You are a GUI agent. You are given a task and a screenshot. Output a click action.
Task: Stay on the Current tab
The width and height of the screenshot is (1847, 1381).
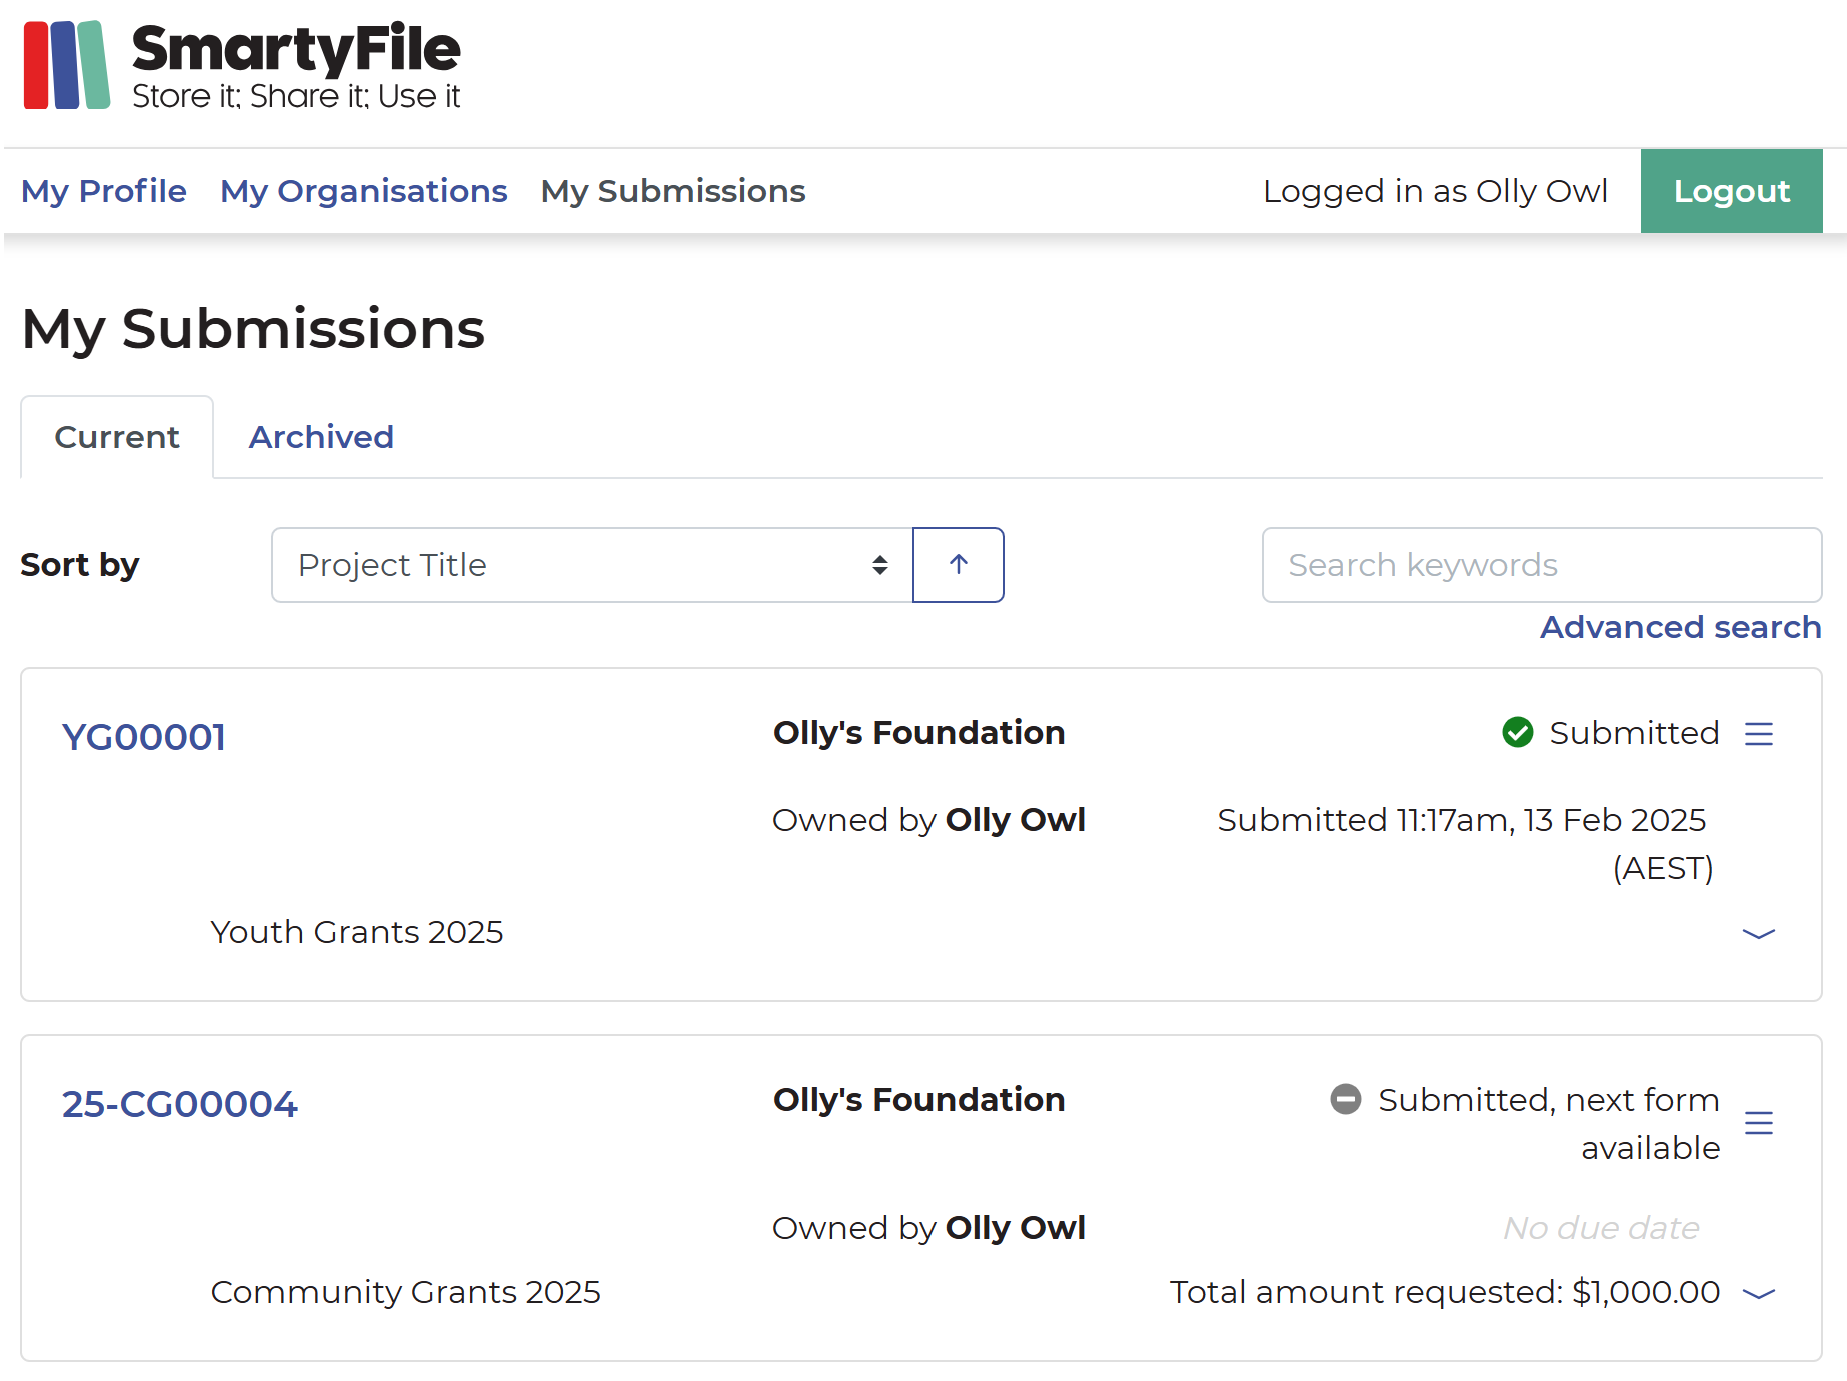(x=116, y=436)
